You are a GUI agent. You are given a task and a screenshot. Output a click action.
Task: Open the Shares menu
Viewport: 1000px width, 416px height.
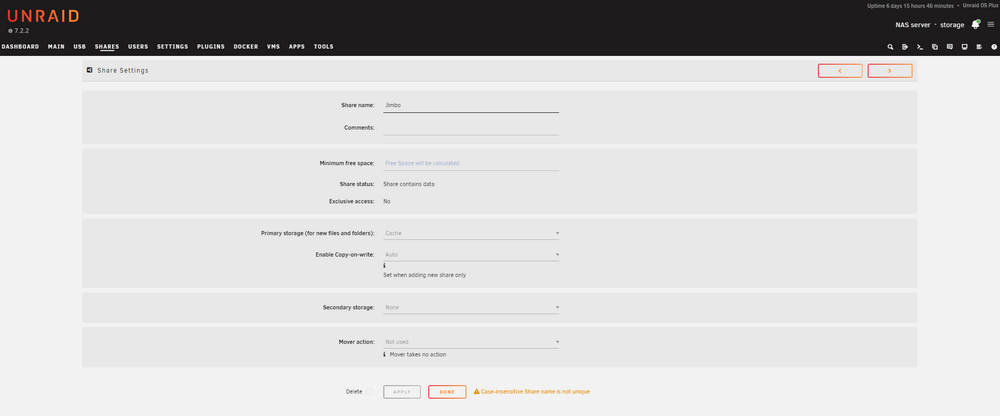coord(107,47)
